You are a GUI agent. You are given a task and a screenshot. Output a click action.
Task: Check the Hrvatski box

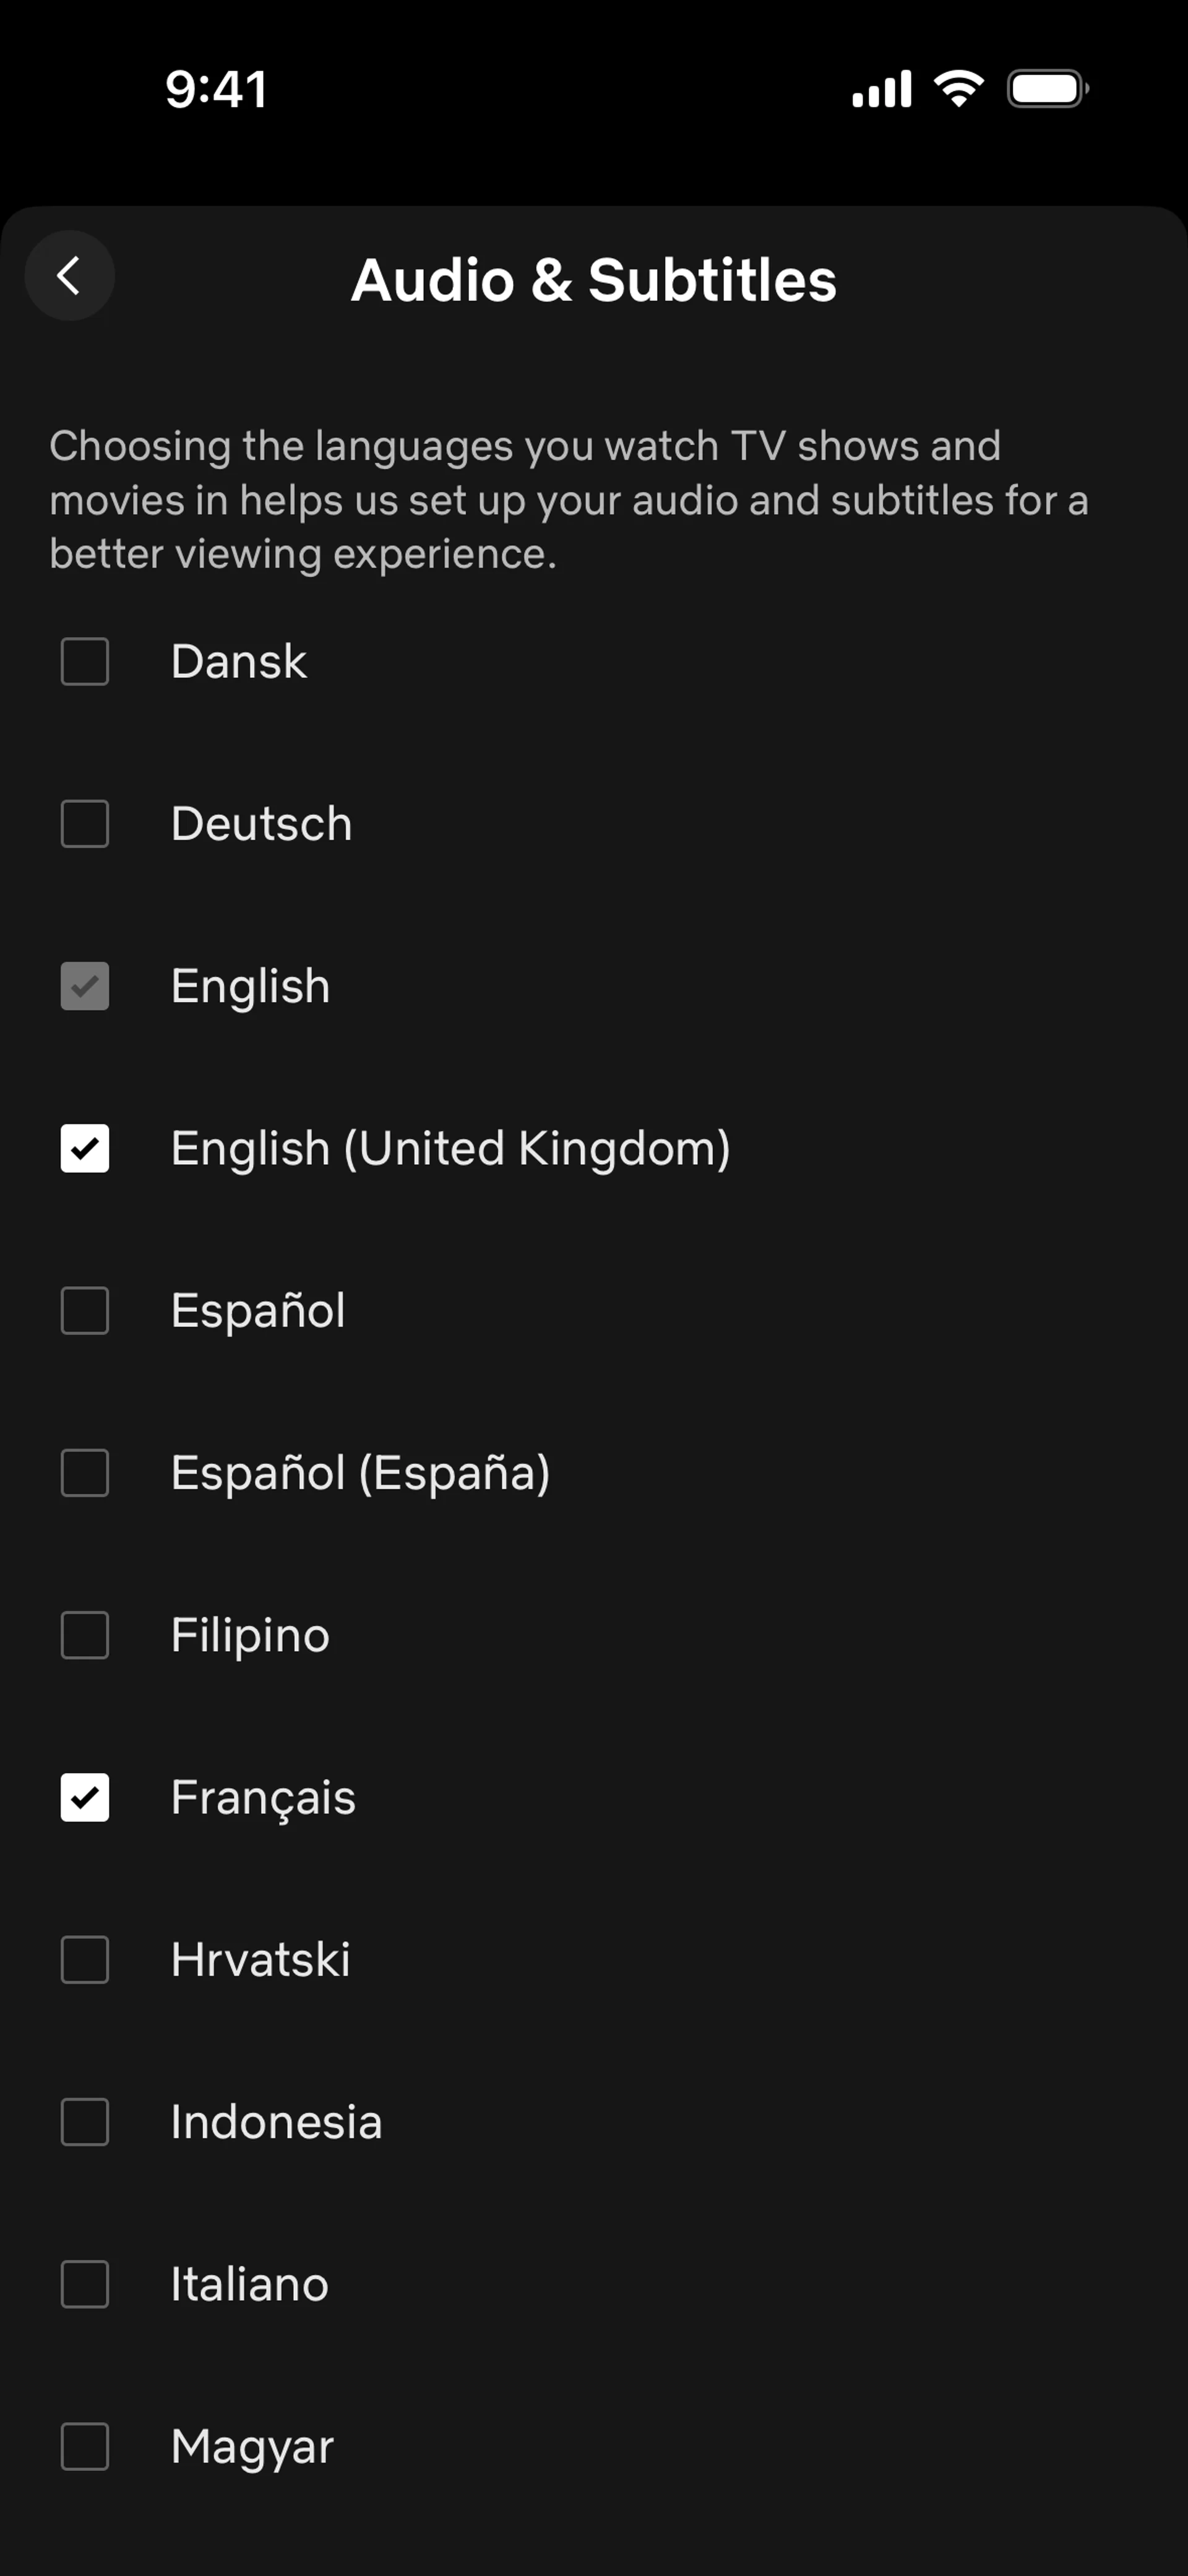tap(85, 1960)
